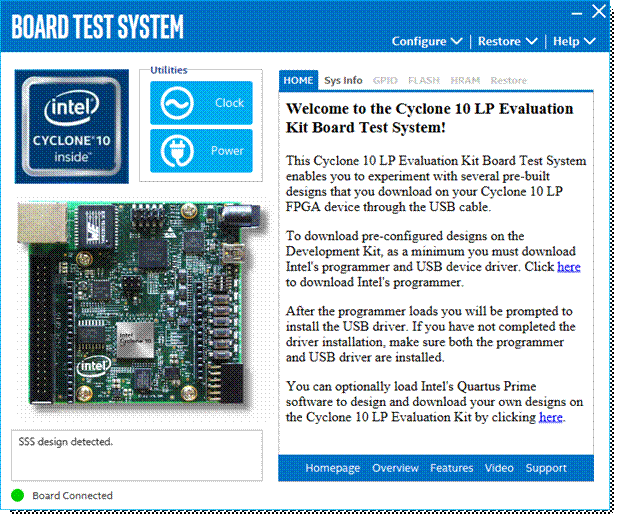Viewport: 623px width, 523px height.
Task: Open the Features link in bottom bar
Action: (x=451, y=468)
